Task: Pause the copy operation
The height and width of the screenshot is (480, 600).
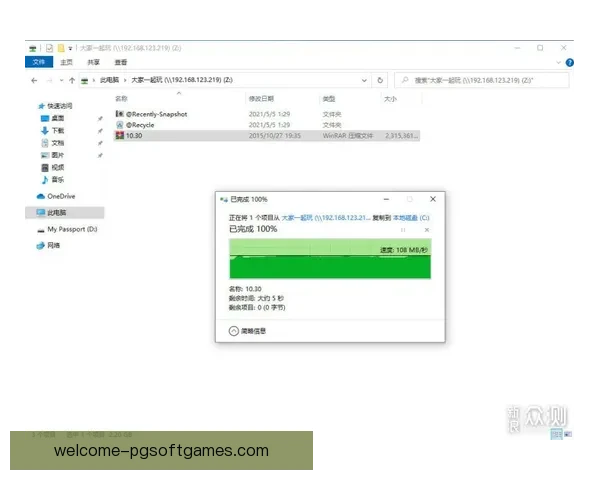Action: (x=403, y=230)
